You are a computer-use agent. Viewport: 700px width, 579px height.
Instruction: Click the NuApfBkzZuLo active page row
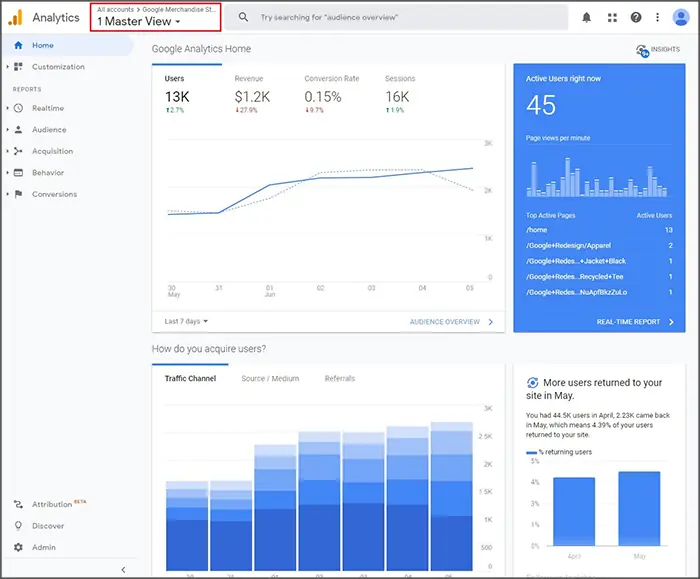click(x=599, y=292)
